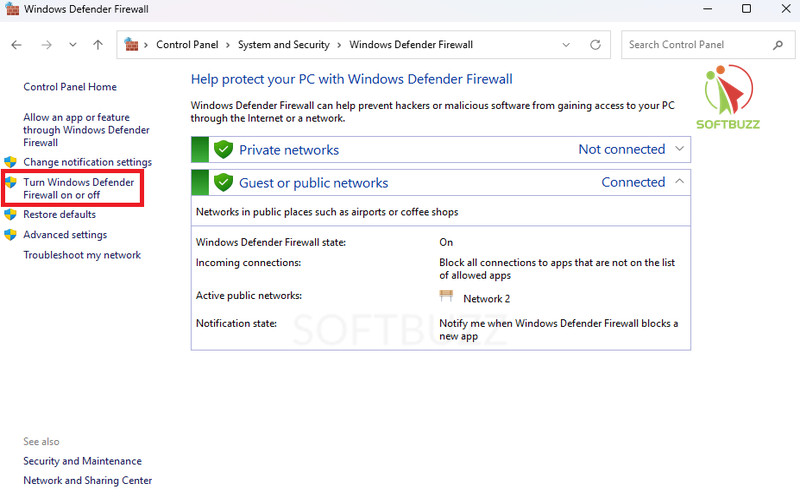Open Control Panel breadcrumb
Image resolution: width=800 pixels, height=500 pixels.
(187, 44)
